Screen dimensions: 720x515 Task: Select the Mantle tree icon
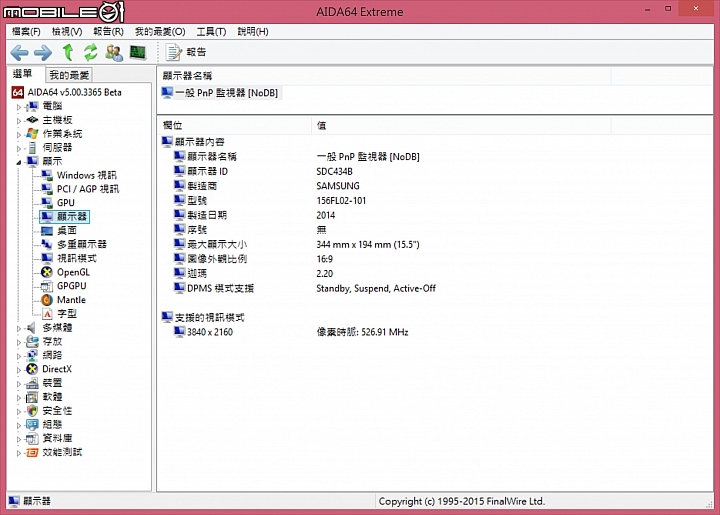[x=47, y=300]
